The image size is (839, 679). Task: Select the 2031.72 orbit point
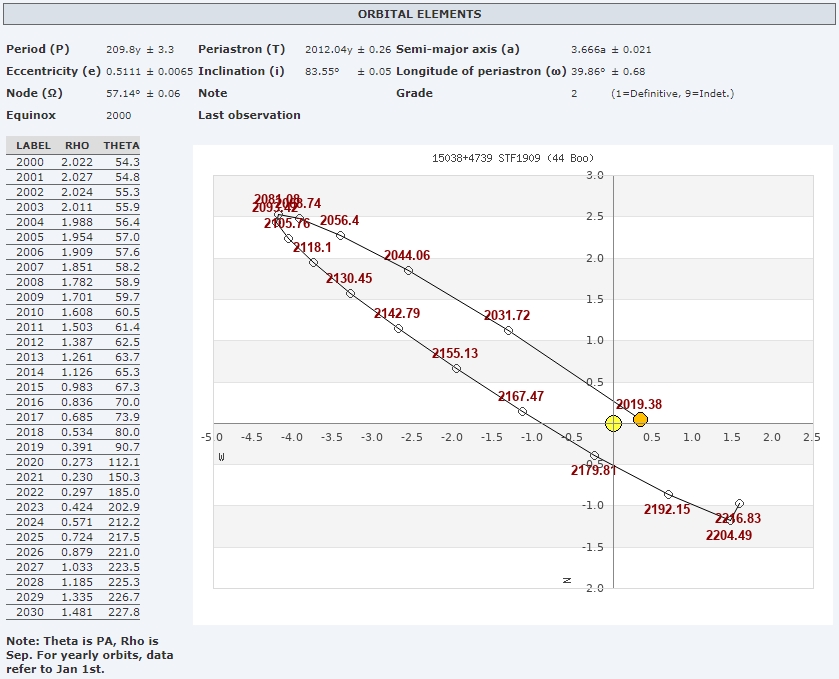point(508,331)
